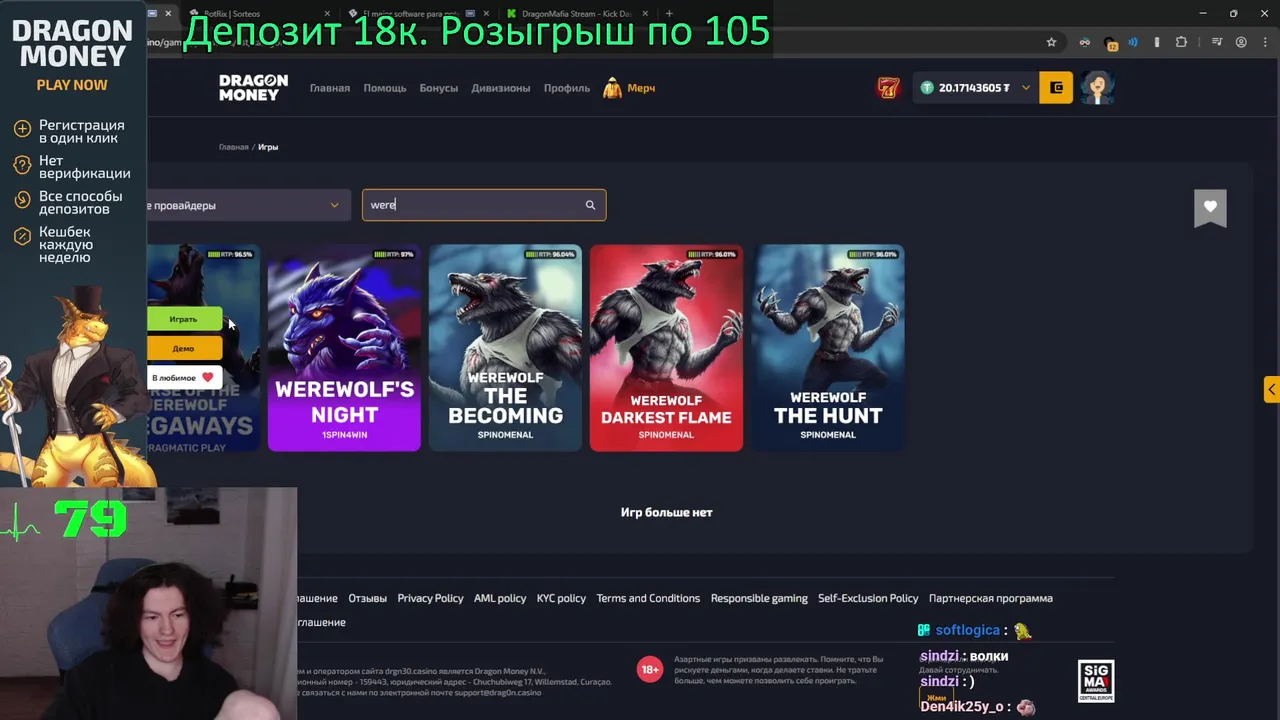Open Werewolf Darkest Flame game card
The image size is (1280, 720).
click(666, 347)
